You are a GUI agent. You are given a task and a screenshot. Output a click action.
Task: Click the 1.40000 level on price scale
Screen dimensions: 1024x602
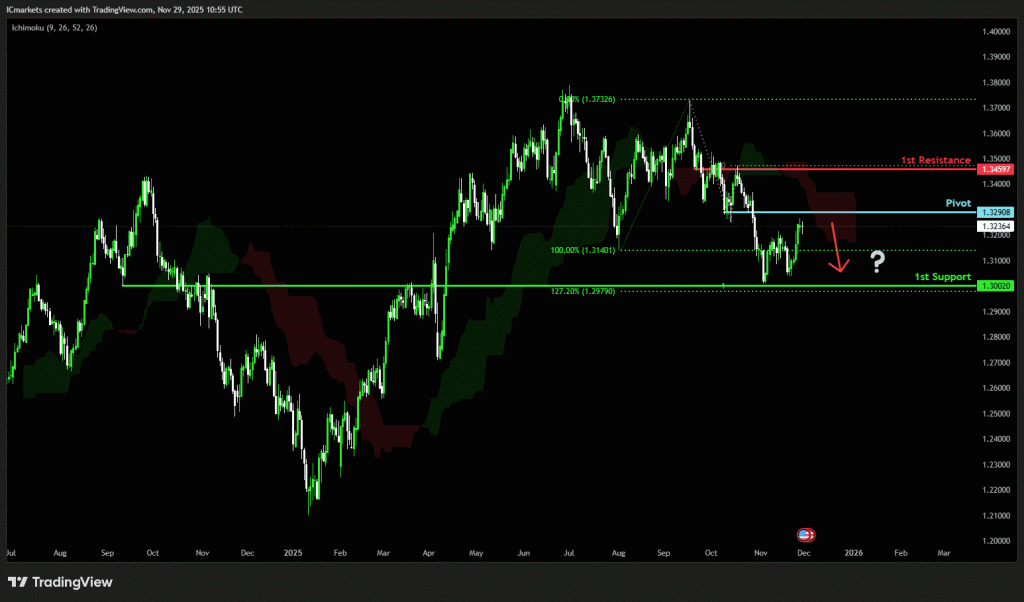point(995,32)
